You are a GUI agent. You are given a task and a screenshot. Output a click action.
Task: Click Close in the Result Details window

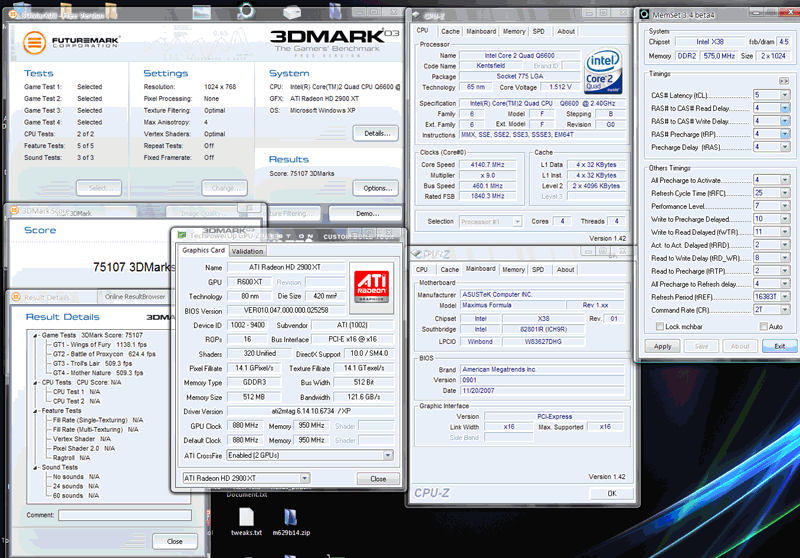tap(174, 541)
